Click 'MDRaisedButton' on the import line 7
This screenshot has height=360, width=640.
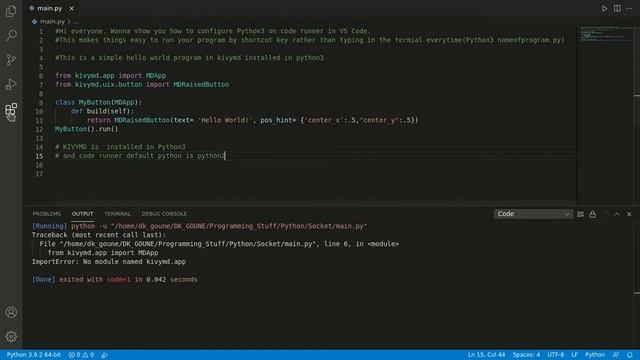click(x=201, y=84)
